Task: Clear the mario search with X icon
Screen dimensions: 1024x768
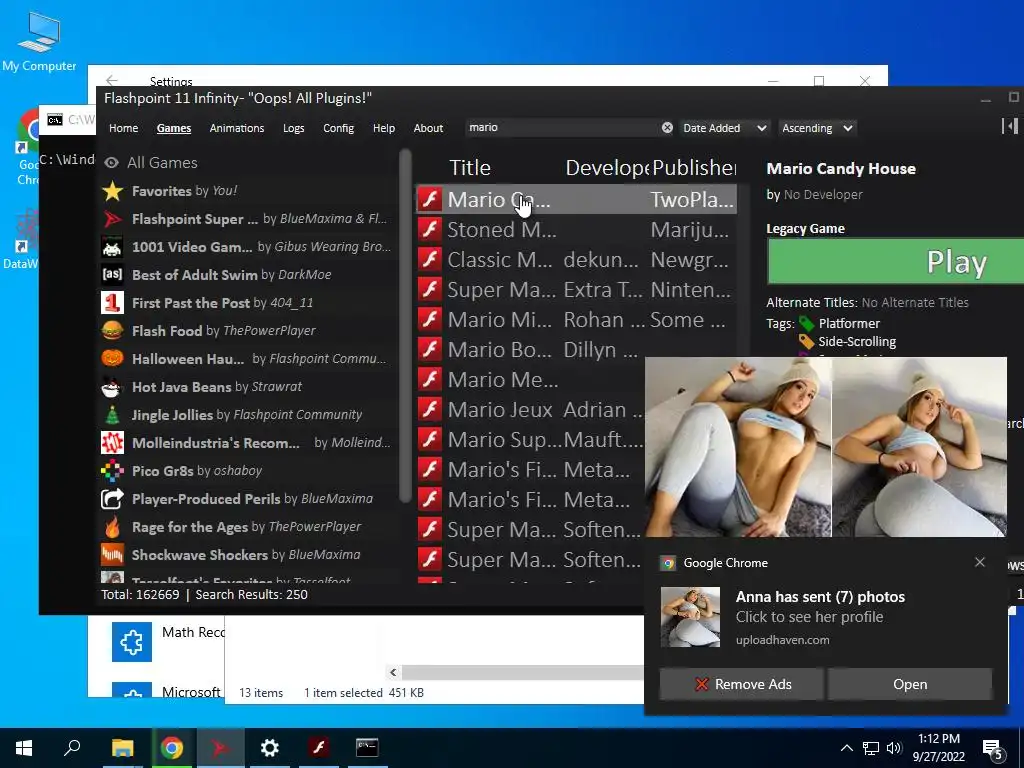Action: point(667,128)
